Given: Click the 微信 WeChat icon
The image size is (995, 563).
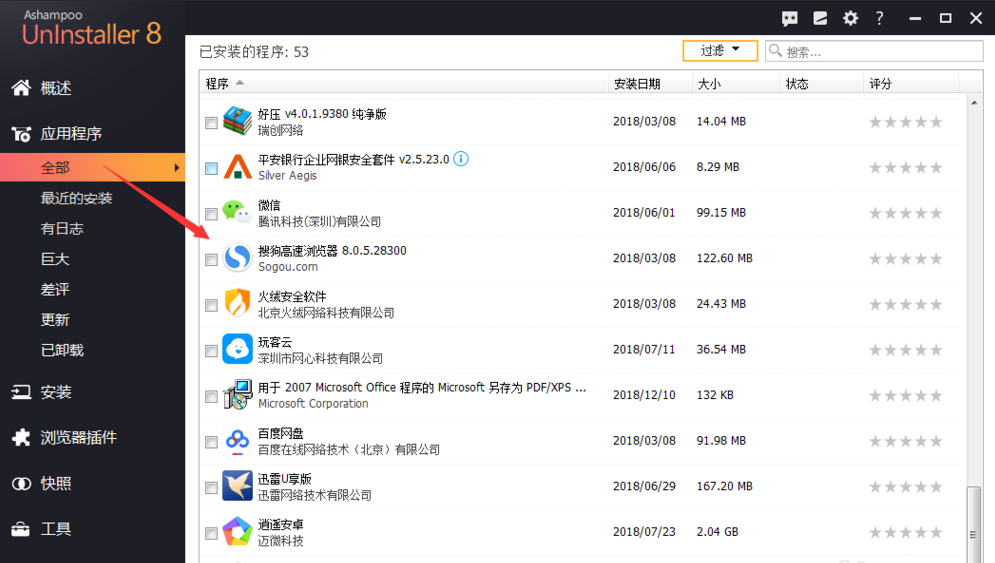Looking at the screenshot, I should (x=237, y=213).
